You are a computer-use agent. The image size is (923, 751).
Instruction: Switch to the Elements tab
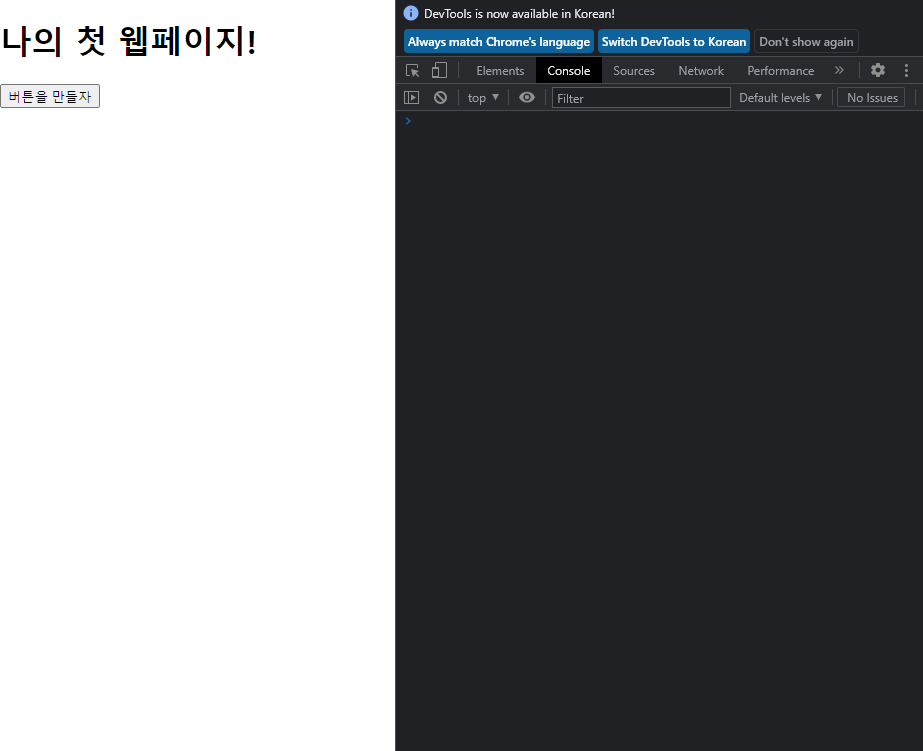pyautogui.click(x=500, y=71)
